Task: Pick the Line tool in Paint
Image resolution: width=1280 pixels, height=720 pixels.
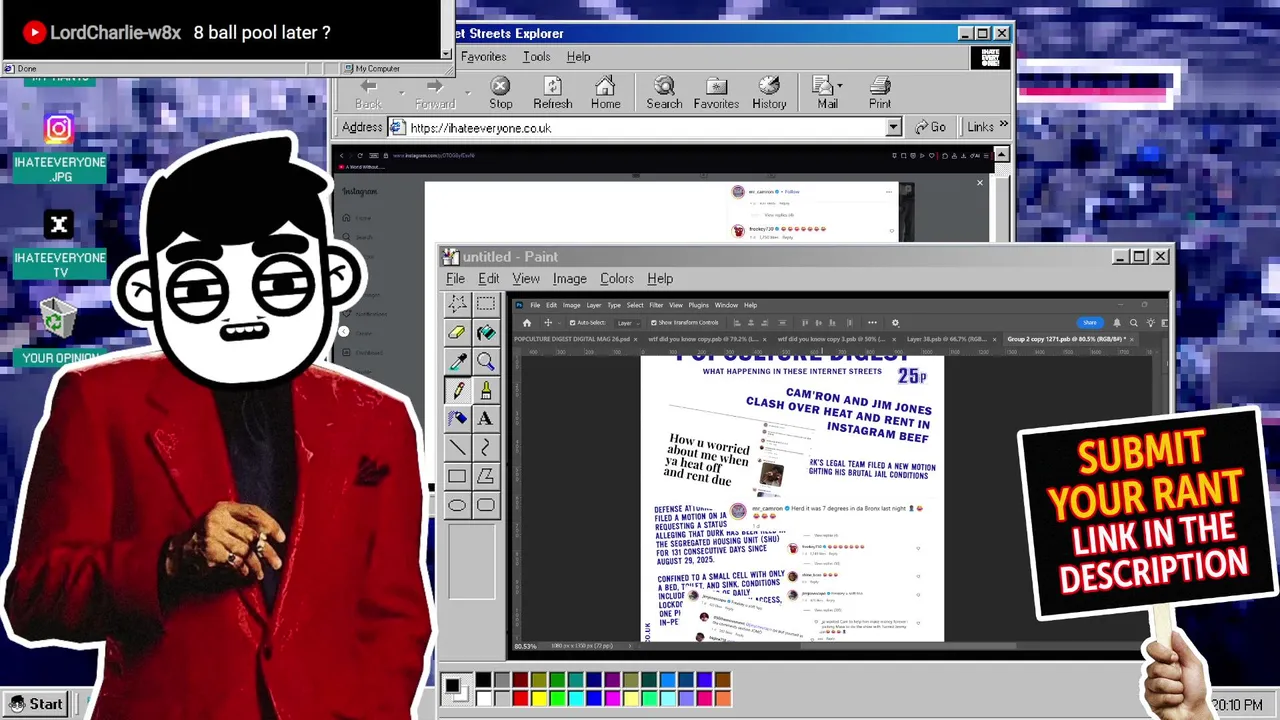Action: (x=457, y=447)
